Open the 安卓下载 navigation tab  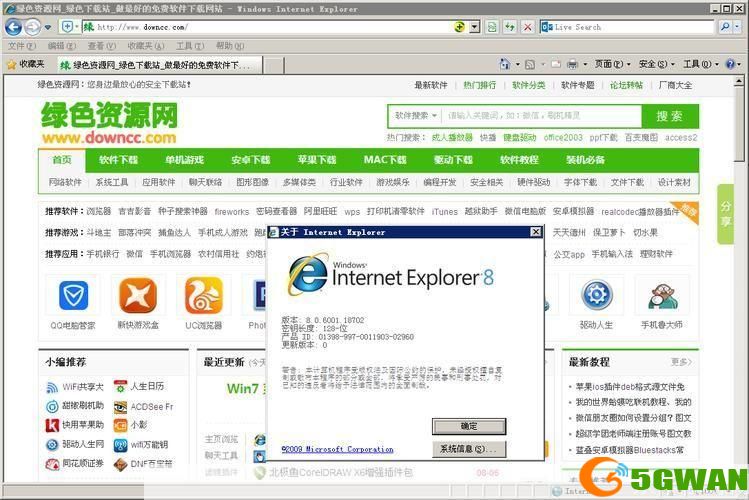250,160
